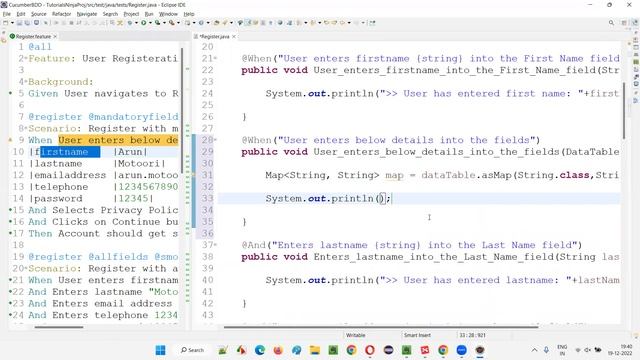Click the green Run button

(144, 23)
